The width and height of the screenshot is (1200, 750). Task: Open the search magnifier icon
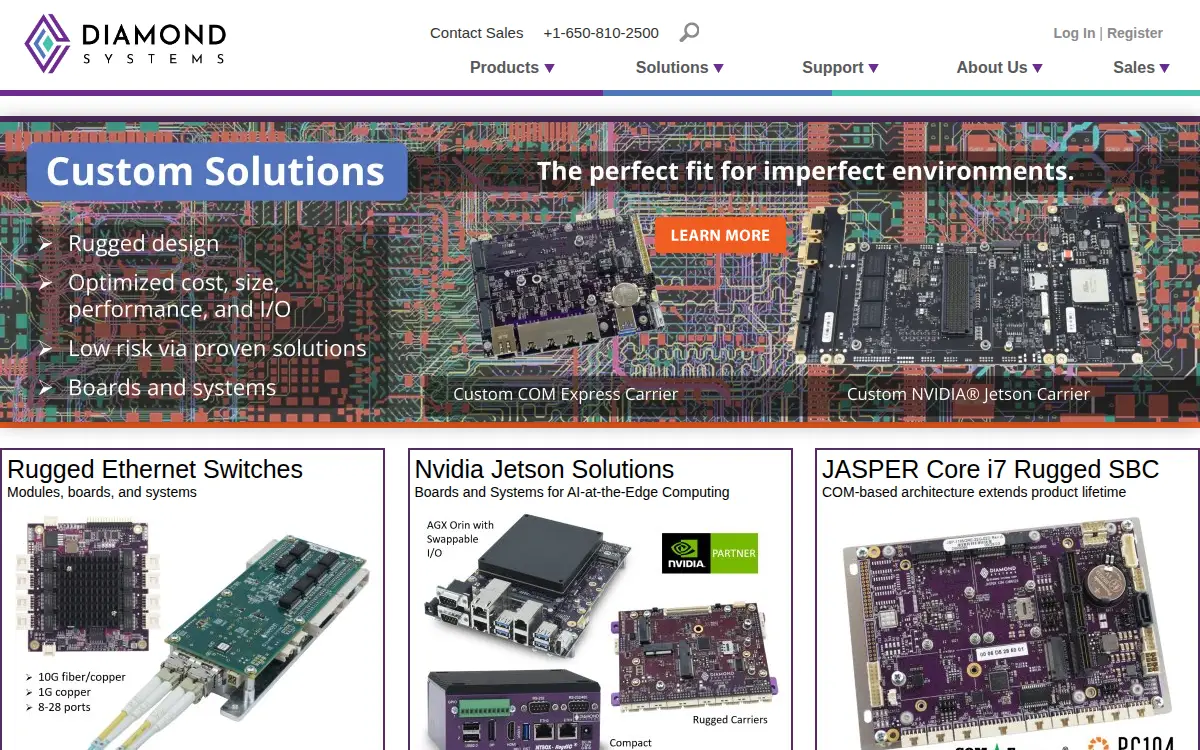[x=689, y=33]
